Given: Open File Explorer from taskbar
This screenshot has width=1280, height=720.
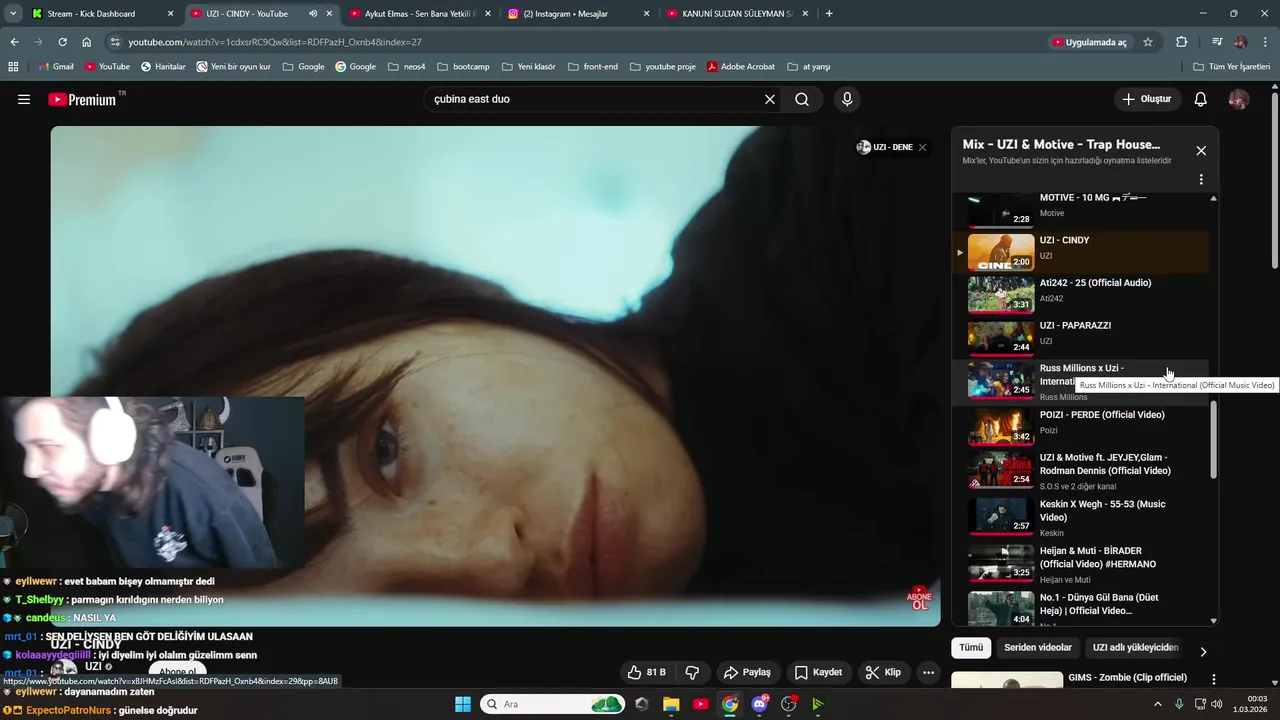Looking at the screenshot, I should coord(671,704).
